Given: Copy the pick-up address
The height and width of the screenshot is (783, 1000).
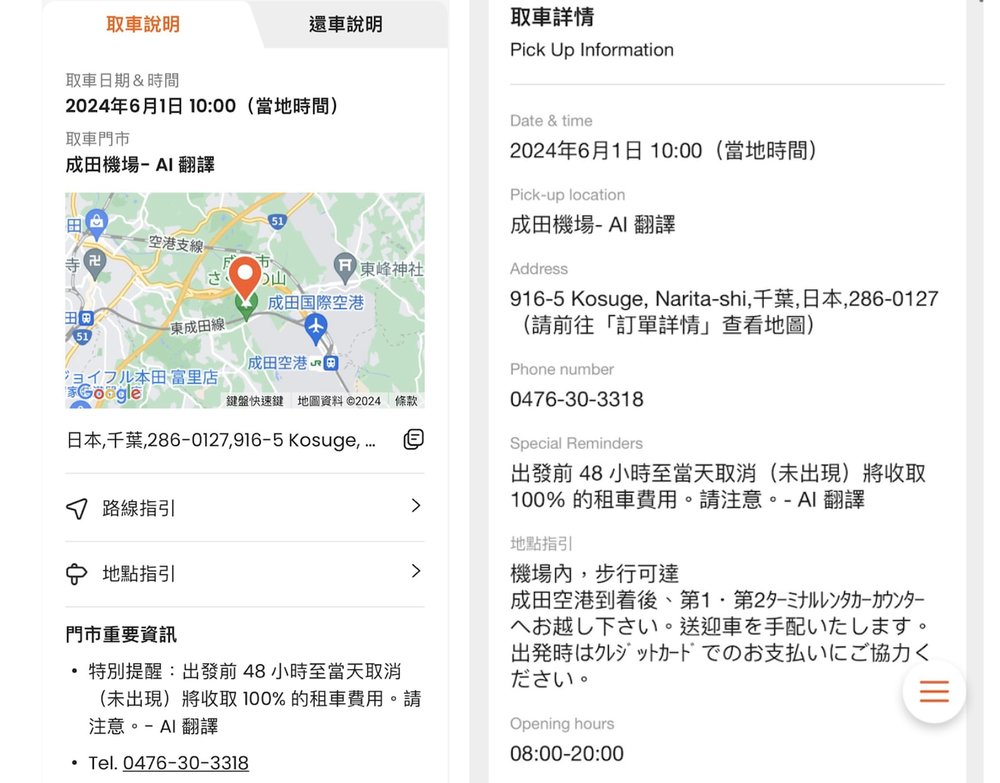Looking at the screenshot, I should pos(413,440).
